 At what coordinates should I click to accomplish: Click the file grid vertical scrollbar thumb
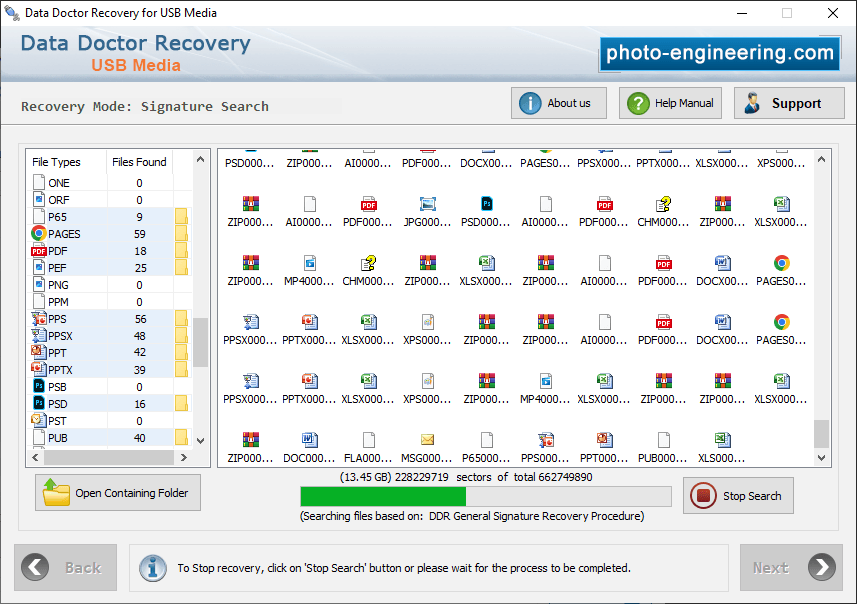[821, 433]
